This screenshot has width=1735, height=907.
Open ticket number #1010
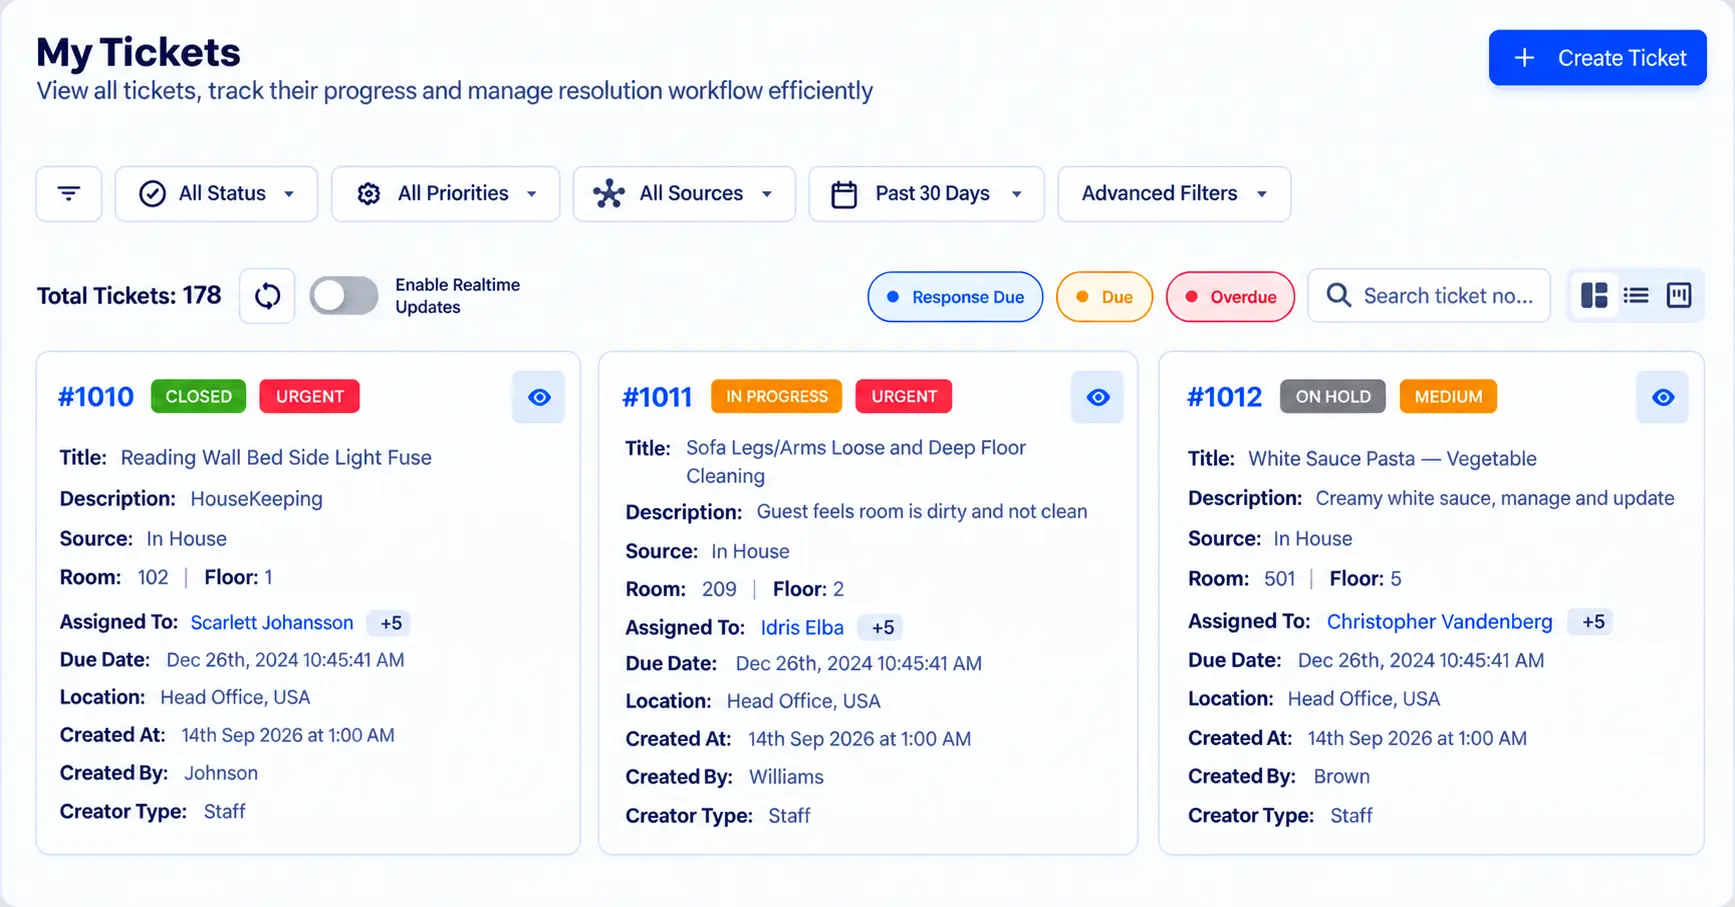point(96,397)
